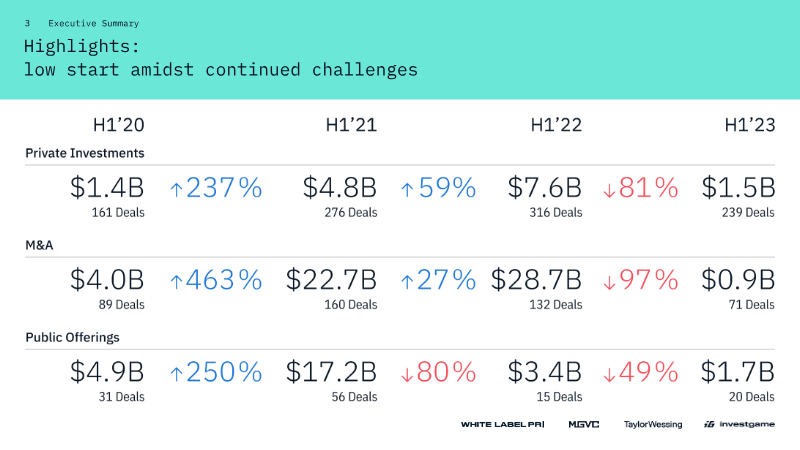Click the up arrow beside 237%

(x=177, y=188)
